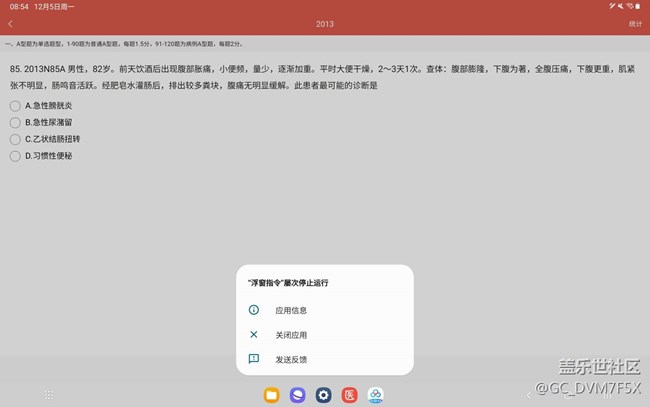Launch the yellow folder My Files app

pos(271,395)
